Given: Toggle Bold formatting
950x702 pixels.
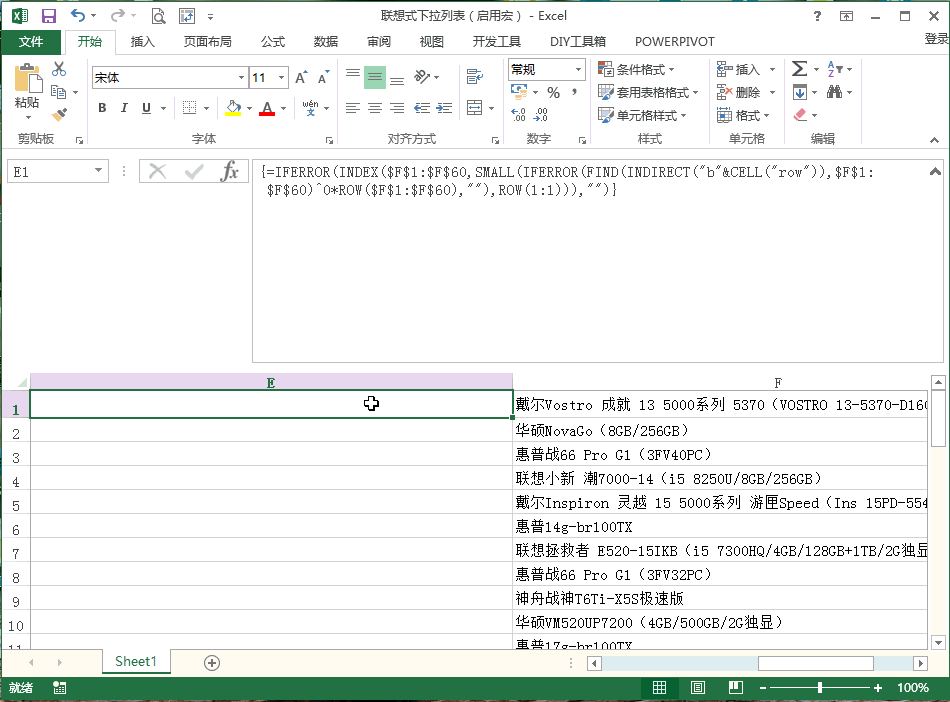Looking at the screenshot, I should 102,108.
